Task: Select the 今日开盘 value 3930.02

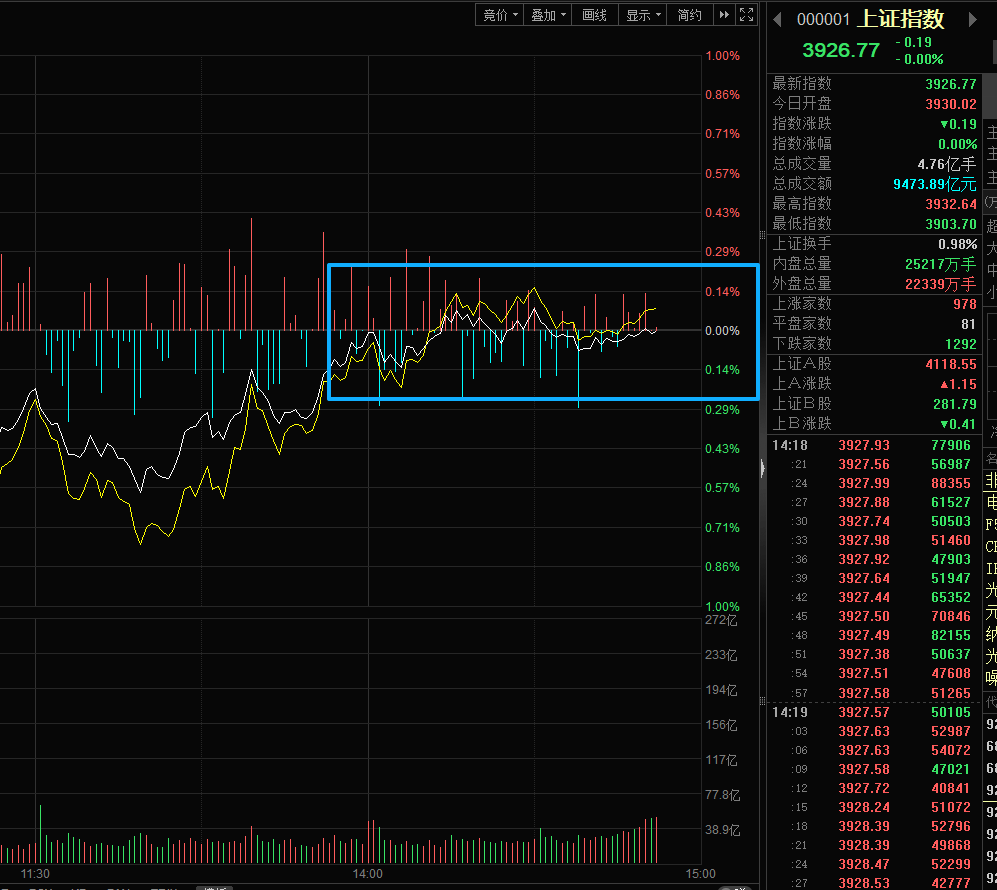Action: 951,104
